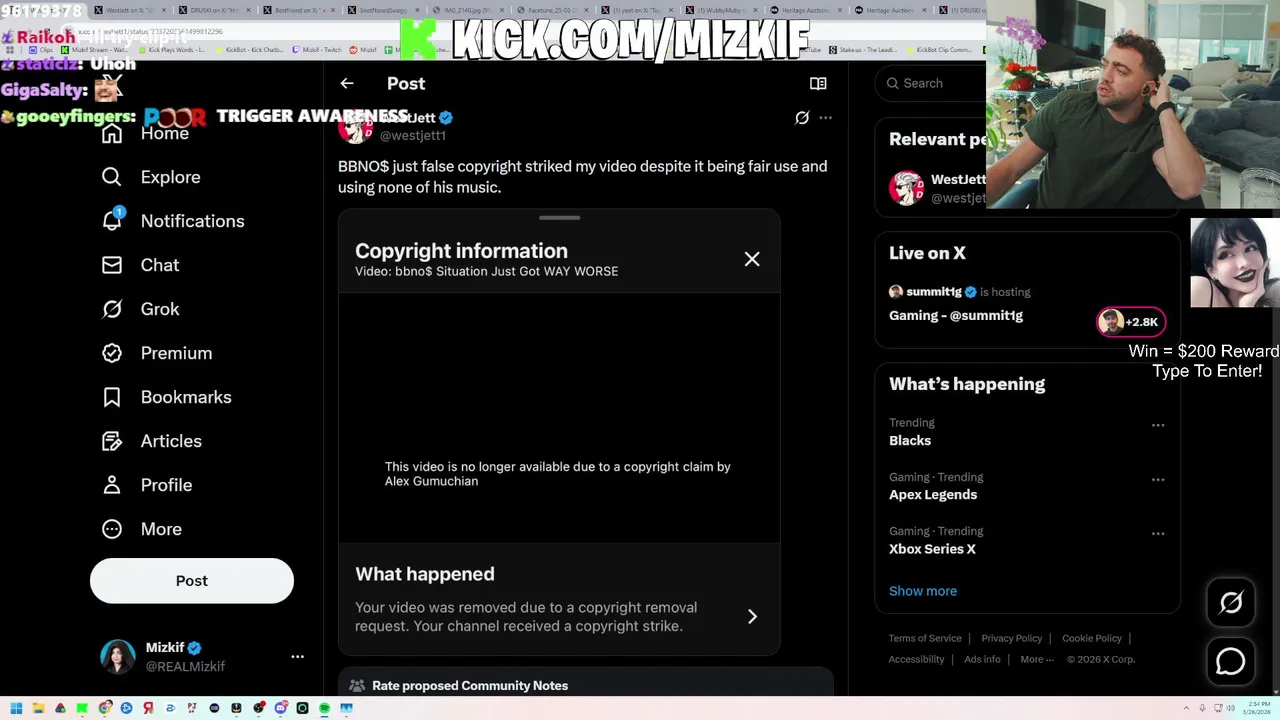Open options dots for Xbox Series X trend
1280x720 pixels.
[1158, 533]
